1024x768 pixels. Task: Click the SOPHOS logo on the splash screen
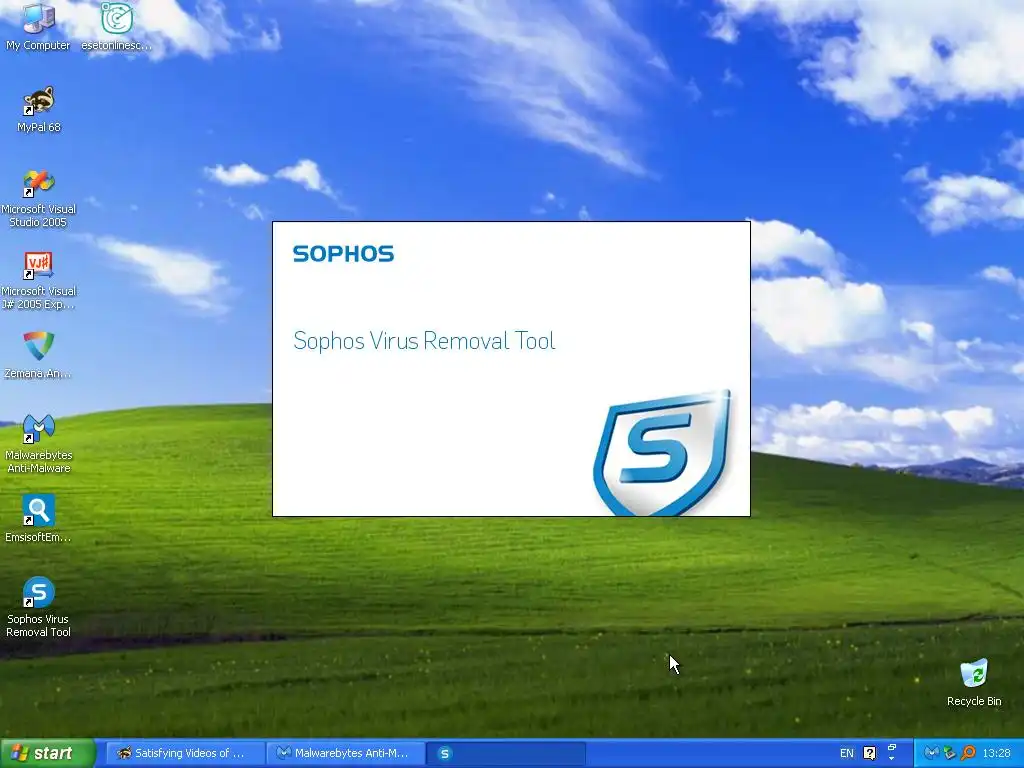coord(344,254)
